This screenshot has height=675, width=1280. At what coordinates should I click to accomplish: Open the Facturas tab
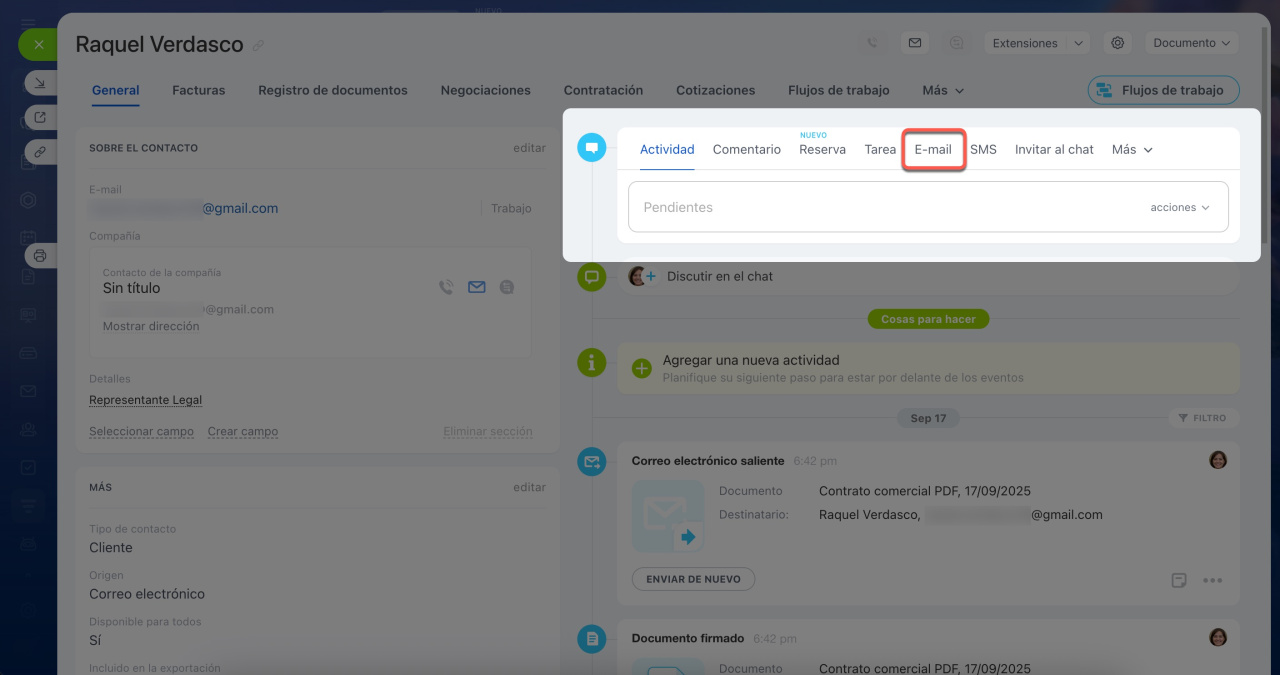[x=198, y=90]
